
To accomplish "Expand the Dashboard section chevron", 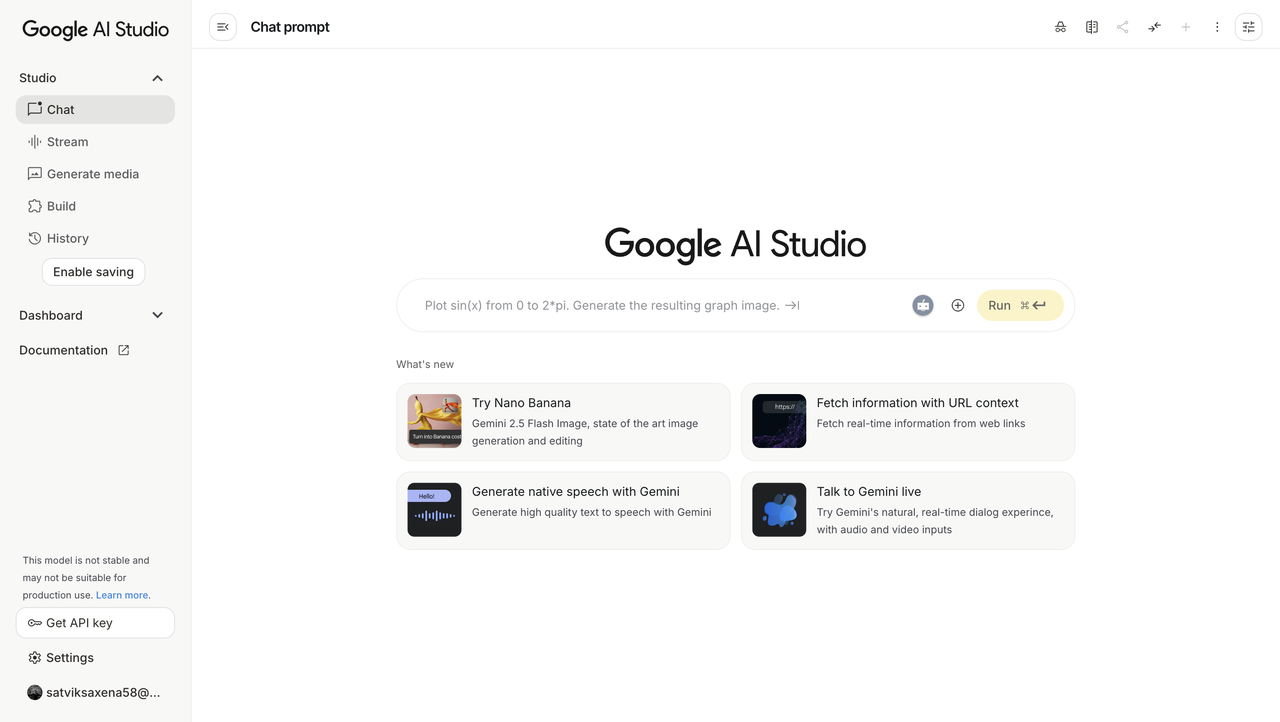I will pyautogui.click(x=157, y=315).
